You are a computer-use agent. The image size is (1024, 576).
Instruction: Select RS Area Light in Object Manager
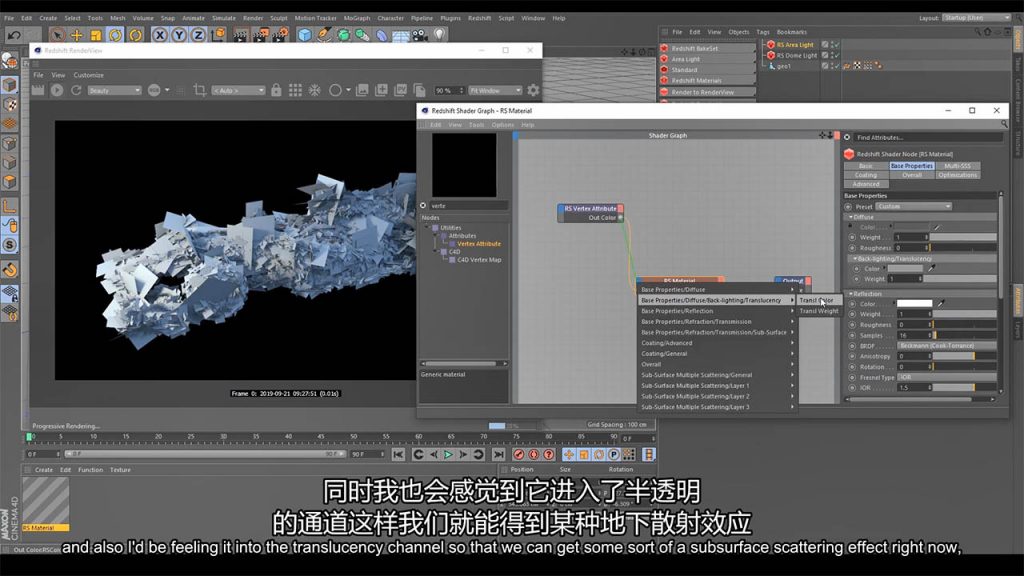pyautogui.click(x=795, y=45)
